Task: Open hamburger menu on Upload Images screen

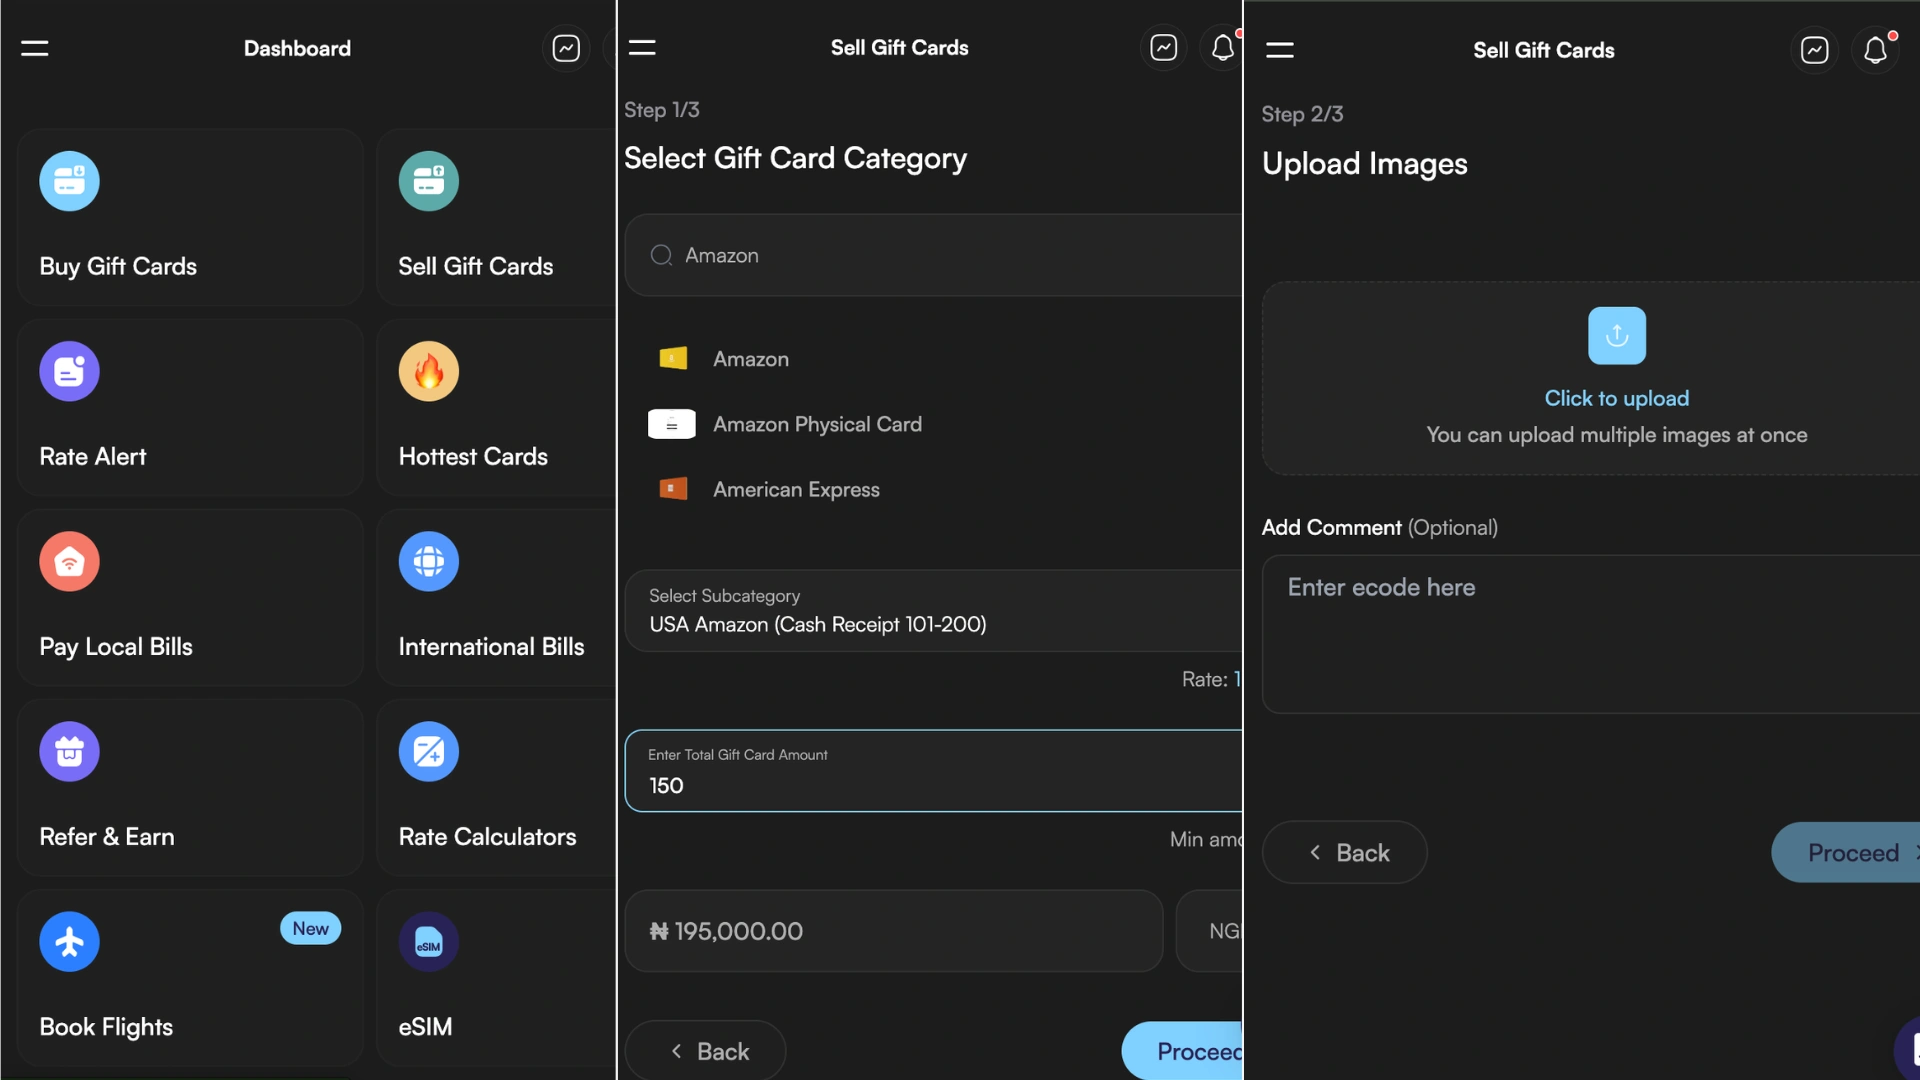Action: coord(1280,50)
